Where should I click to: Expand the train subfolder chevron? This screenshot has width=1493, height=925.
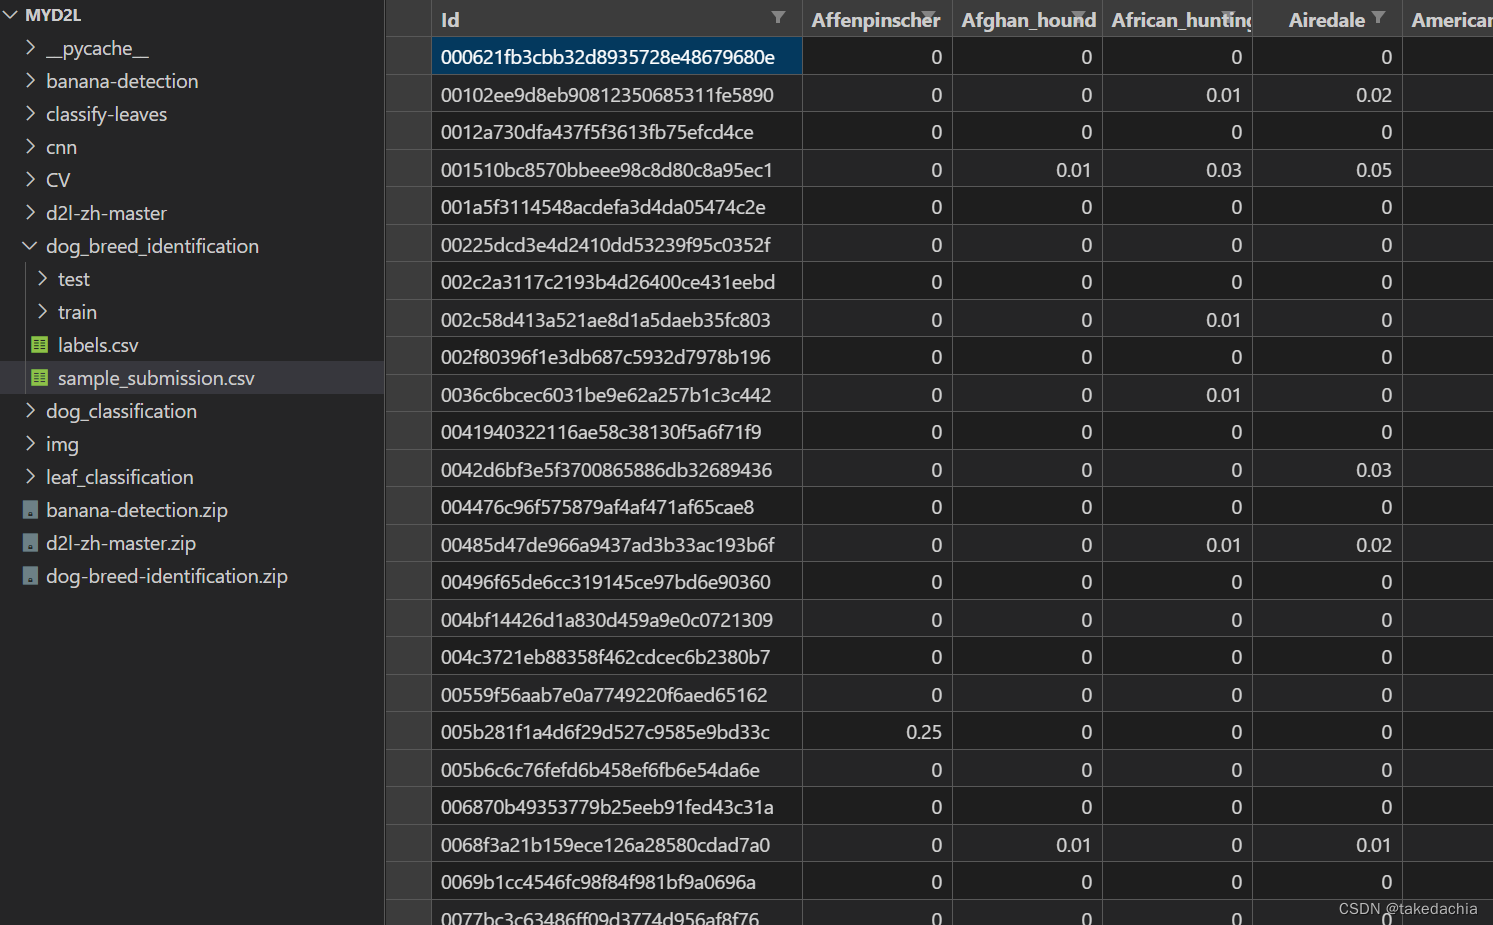coord(42,312)
